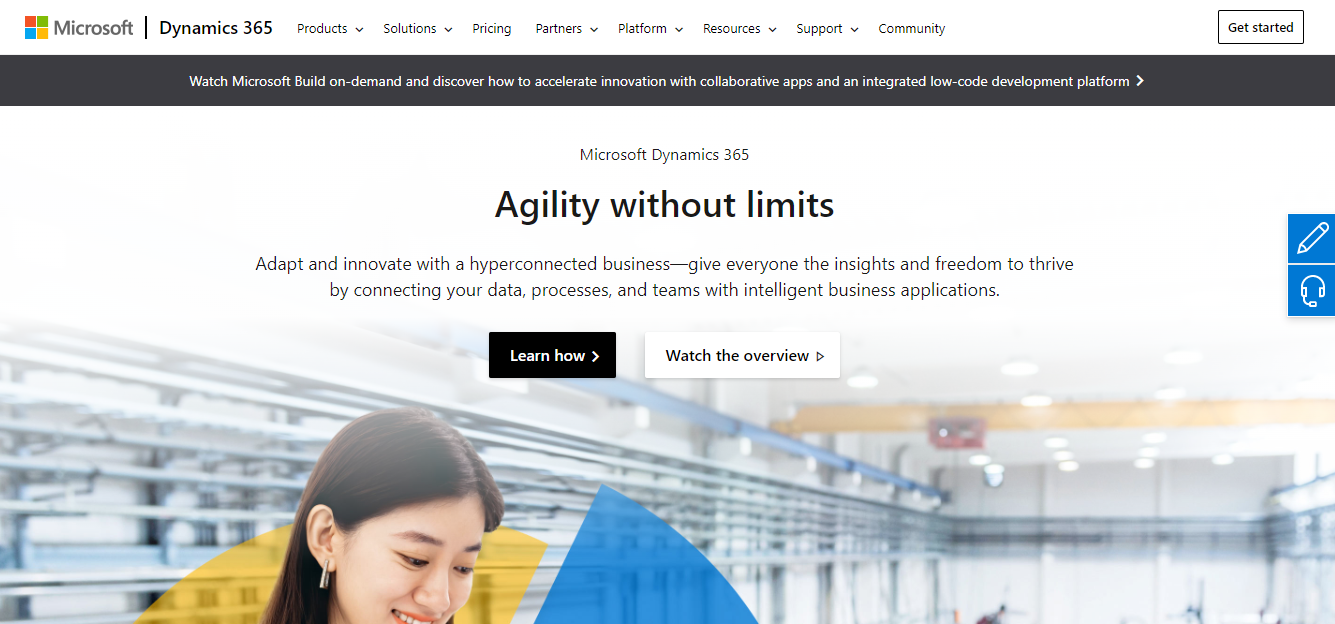Screen dimensions: 1335x624
Task: Click the 'Microsoft Dynamics 365' subtitle text
Action: tap(665, 154)
